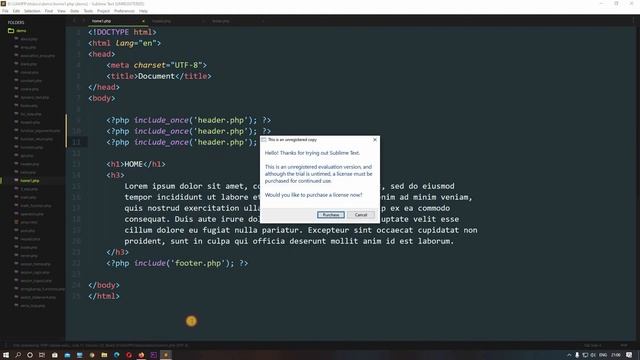
Task: Select home1.php in the sidebar
Action: click(x=30, y=180)
